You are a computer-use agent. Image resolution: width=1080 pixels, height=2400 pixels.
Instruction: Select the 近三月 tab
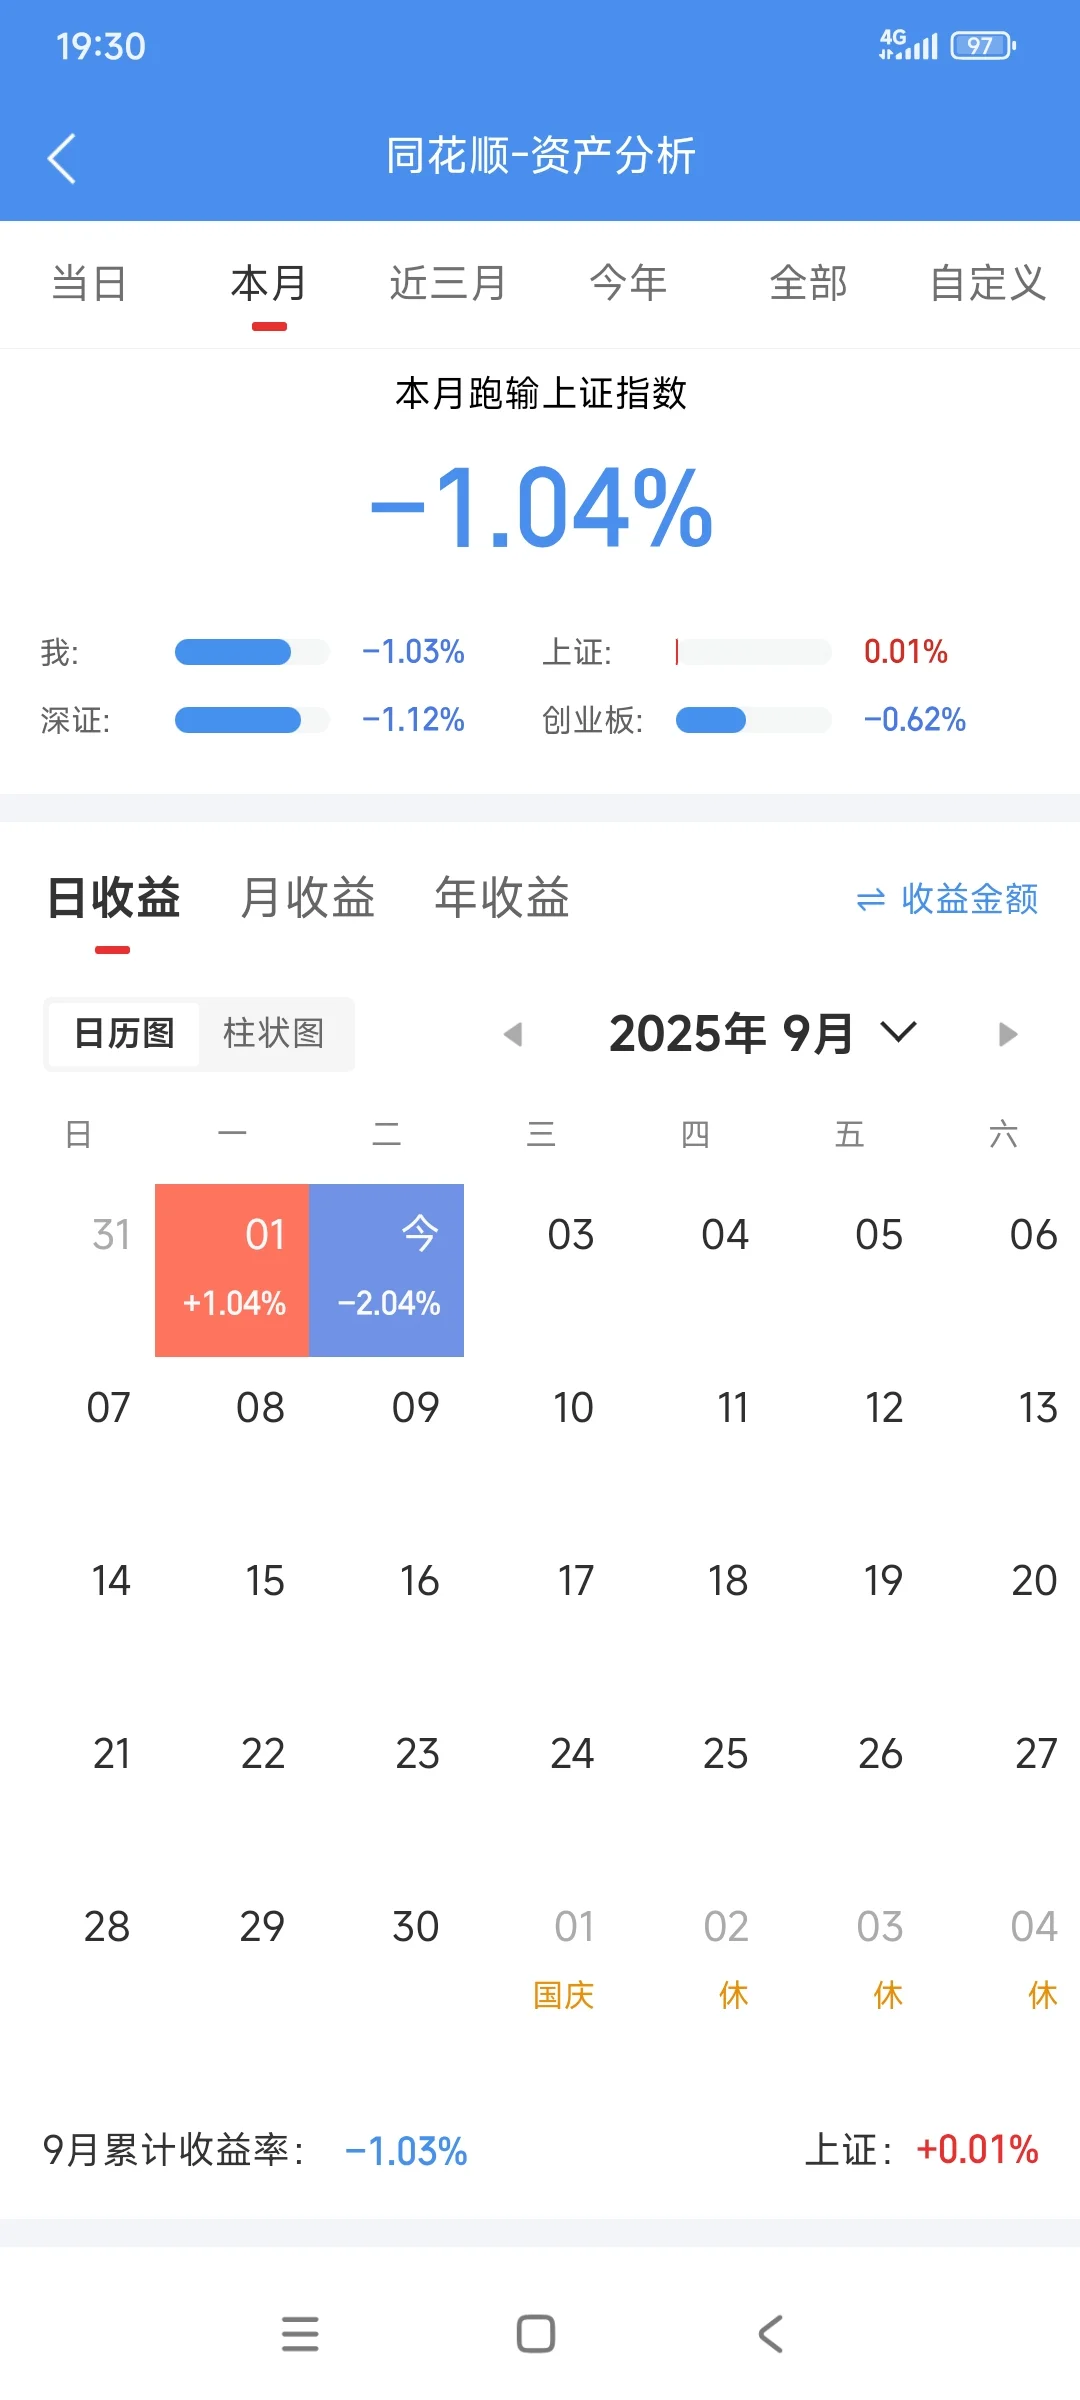tap(447, 283)
